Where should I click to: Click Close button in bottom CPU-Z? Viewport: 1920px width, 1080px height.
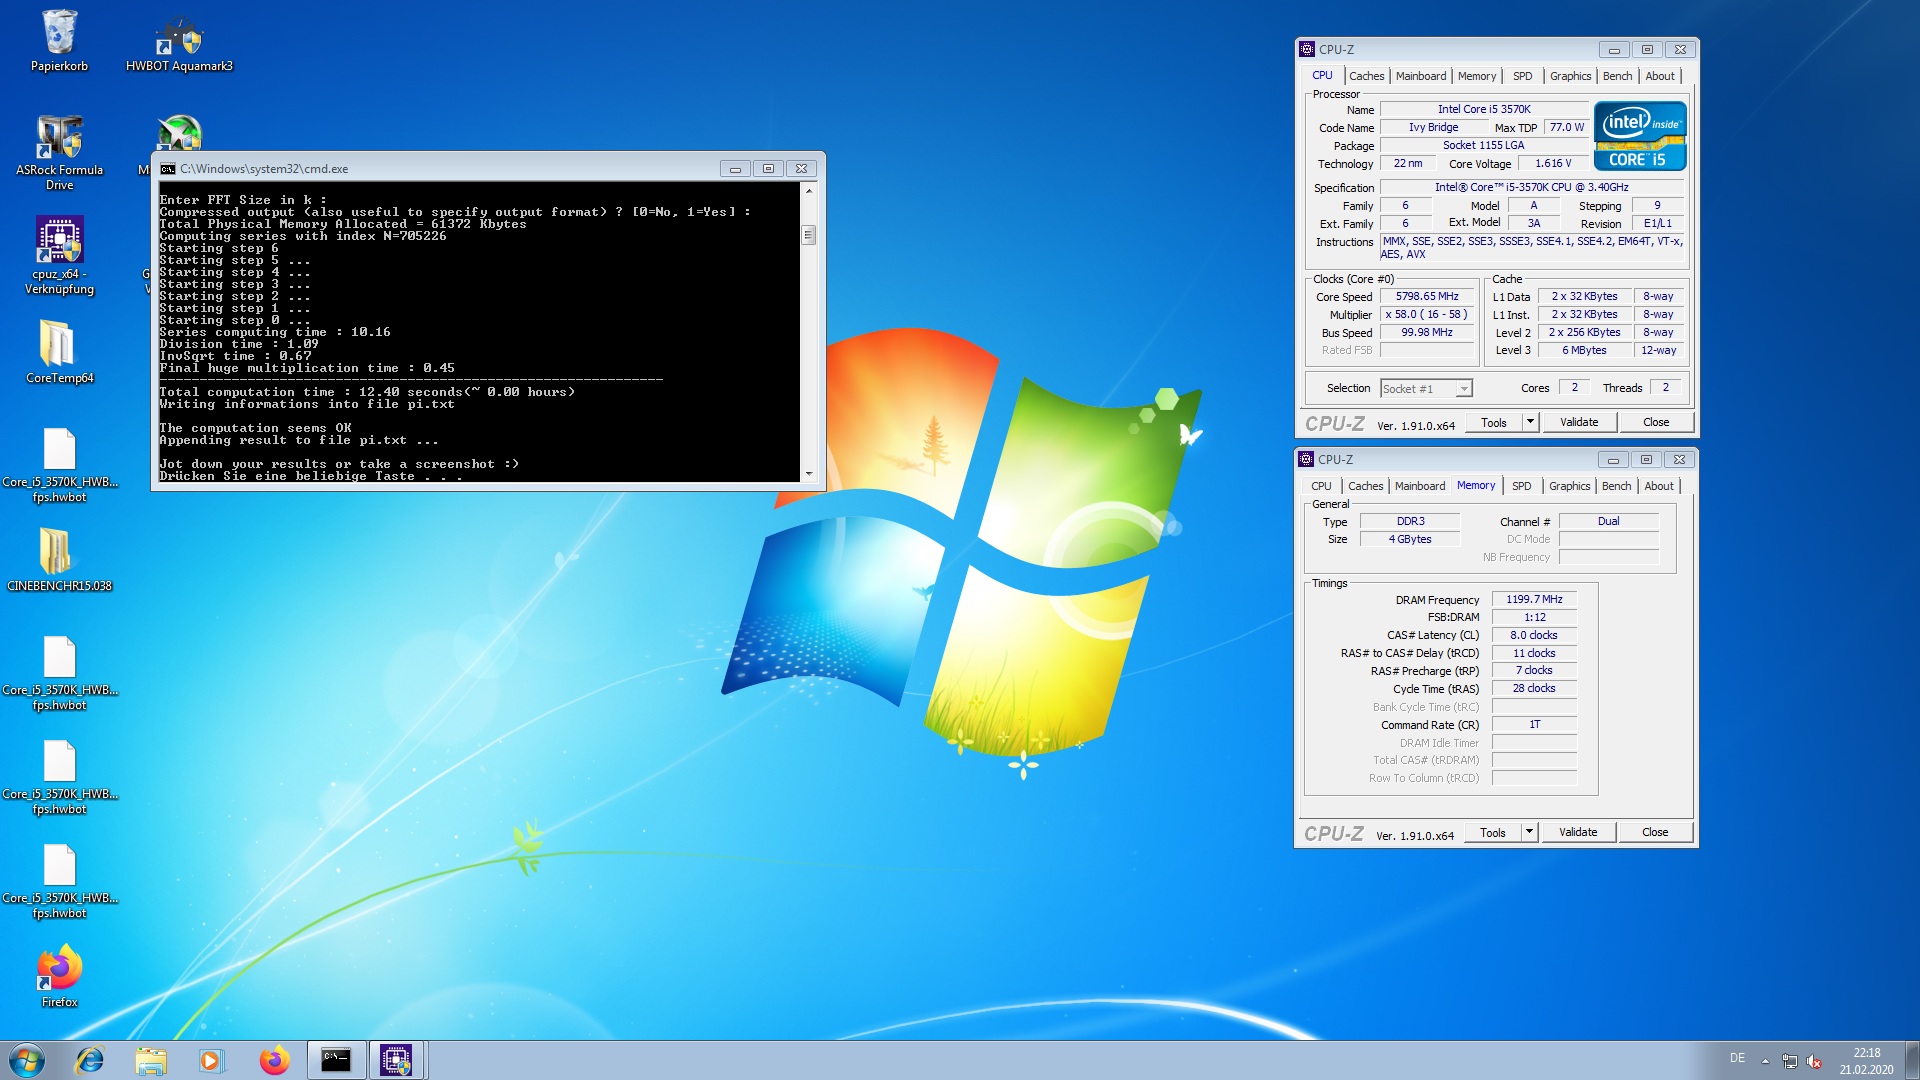tap(1655, 832)
